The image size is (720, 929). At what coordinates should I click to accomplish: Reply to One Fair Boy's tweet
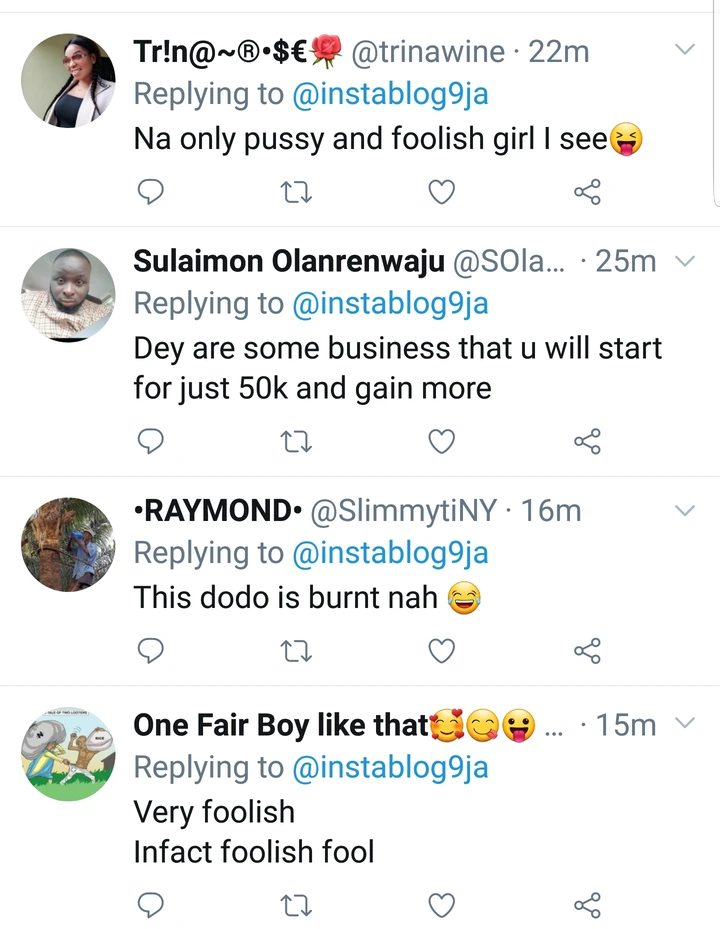coord(150,905)
